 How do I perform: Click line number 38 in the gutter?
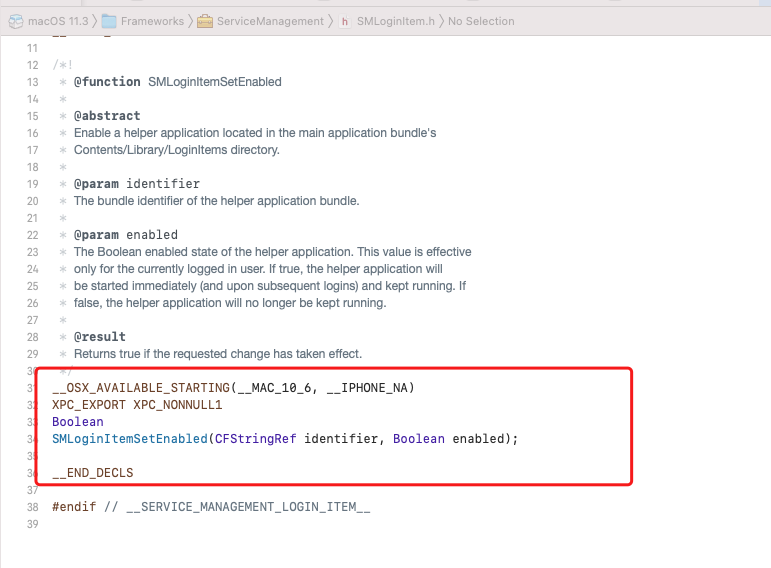pyautogui.click(x=32, y=507)
